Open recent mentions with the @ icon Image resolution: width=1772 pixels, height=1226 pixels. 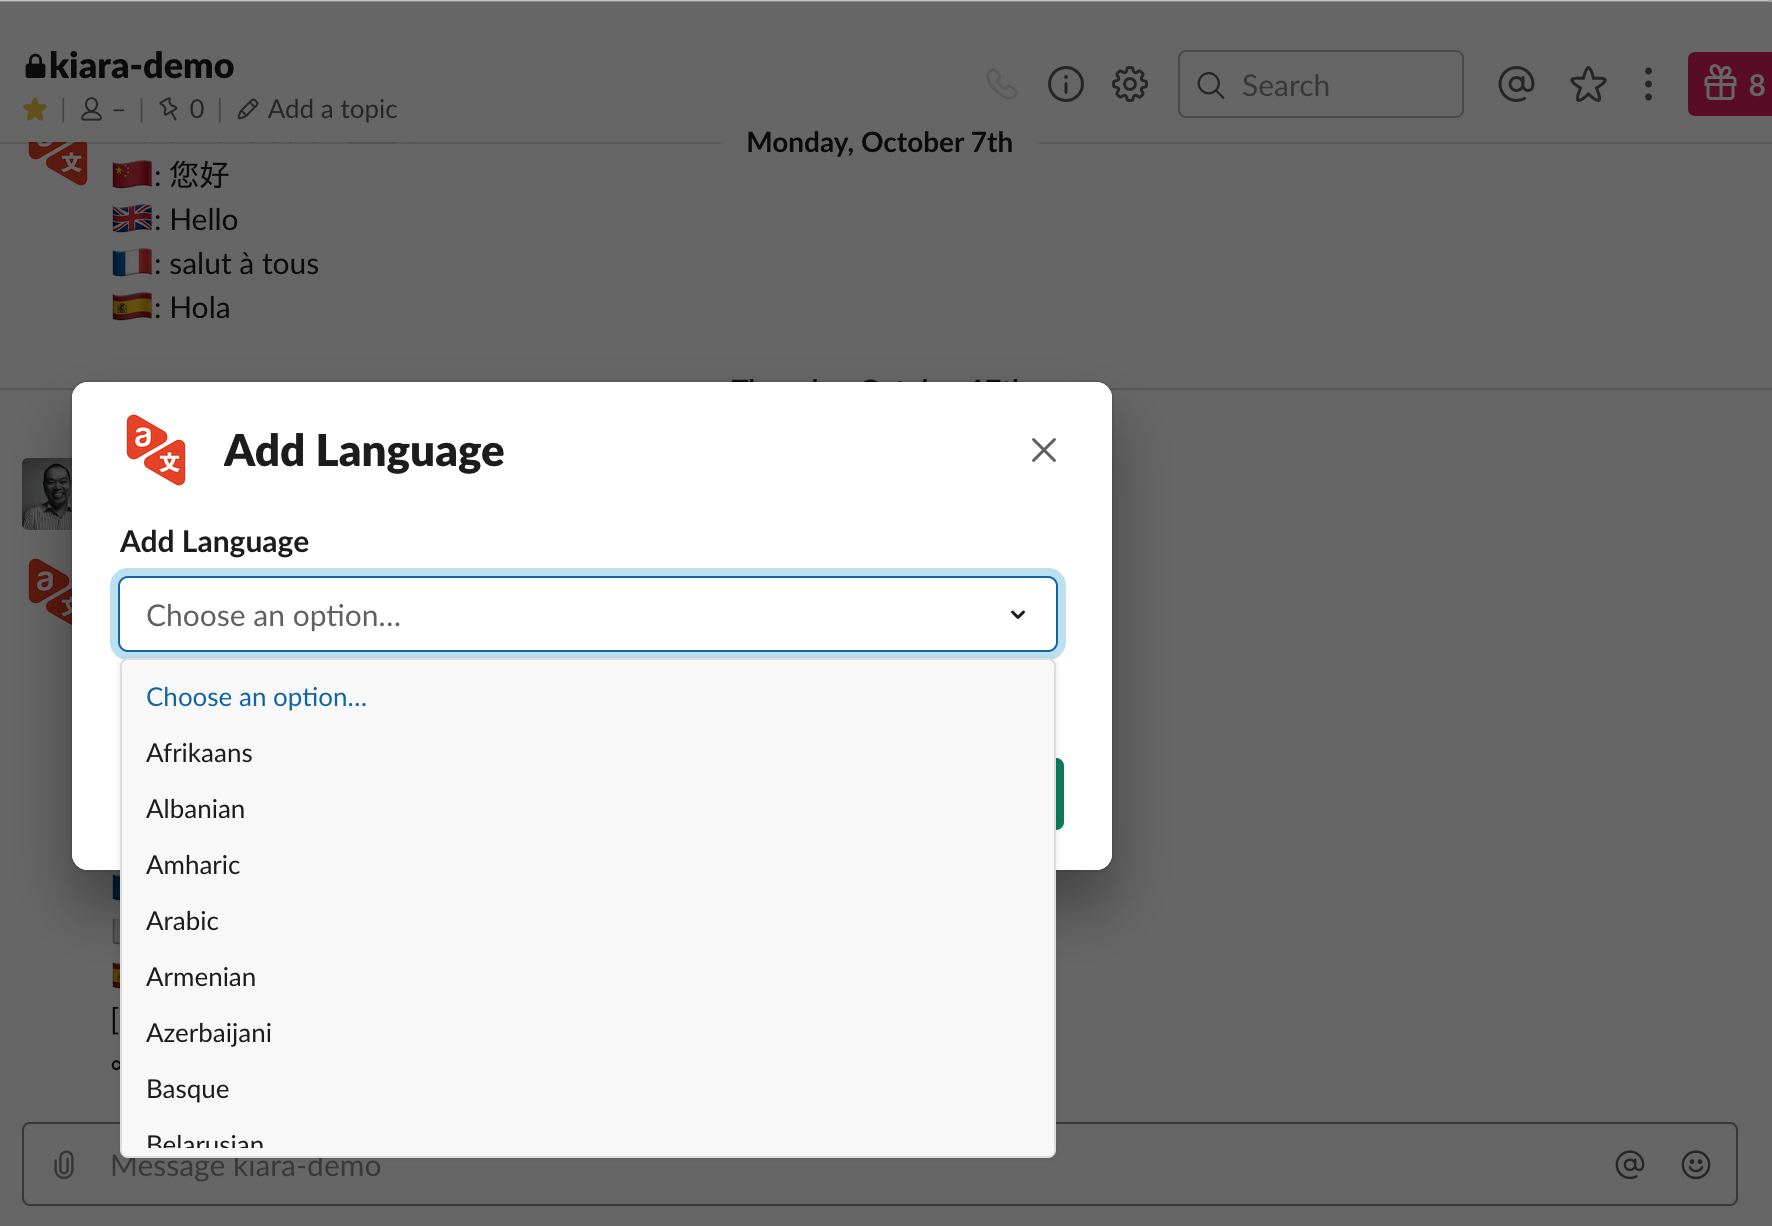click(x=1515, y=84)
